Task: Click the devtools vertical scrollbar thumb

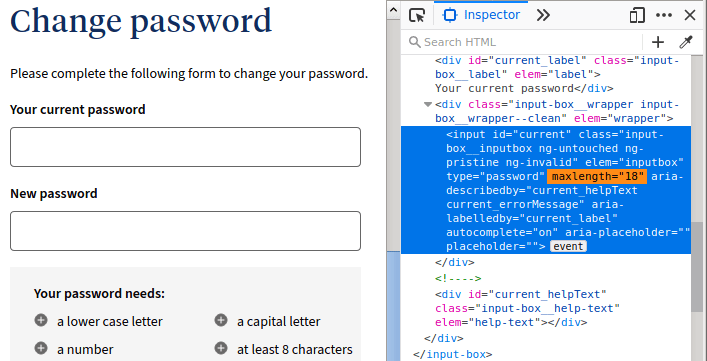Action: tap(698, 267)
